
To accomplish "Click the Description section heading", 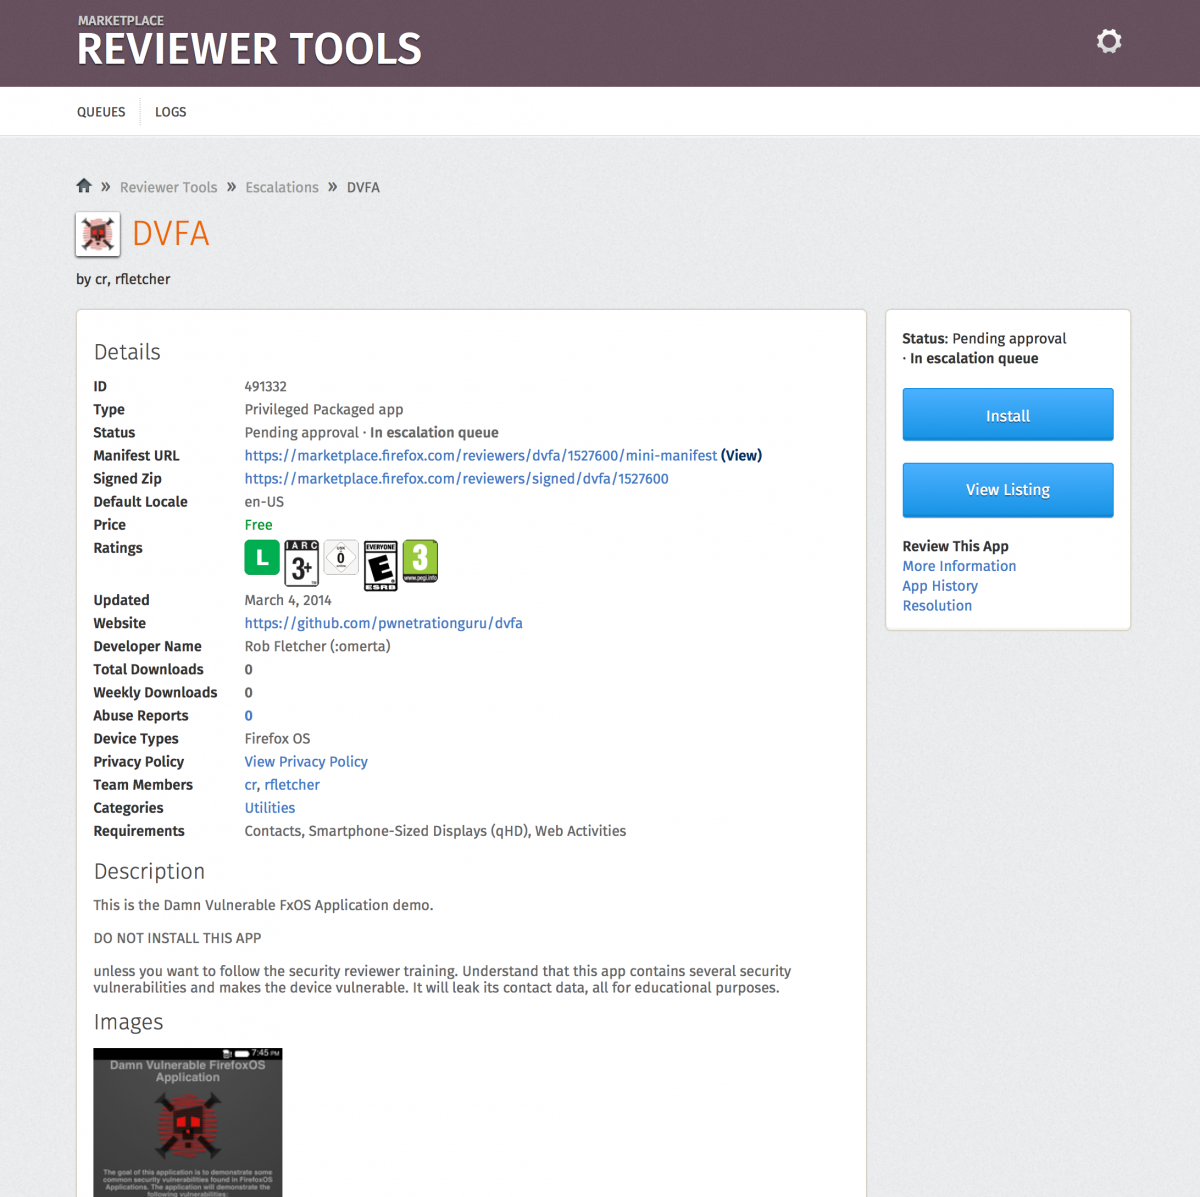I will (149, 872).
